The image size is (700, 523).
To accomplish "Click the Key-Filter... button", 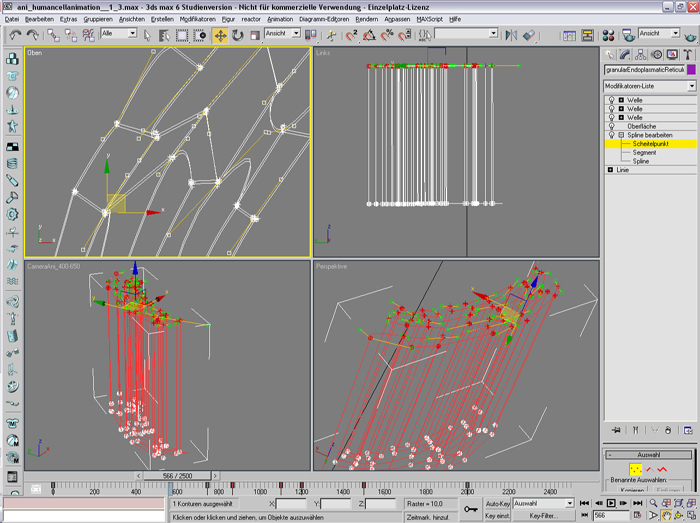I will [x=543, y=515].
